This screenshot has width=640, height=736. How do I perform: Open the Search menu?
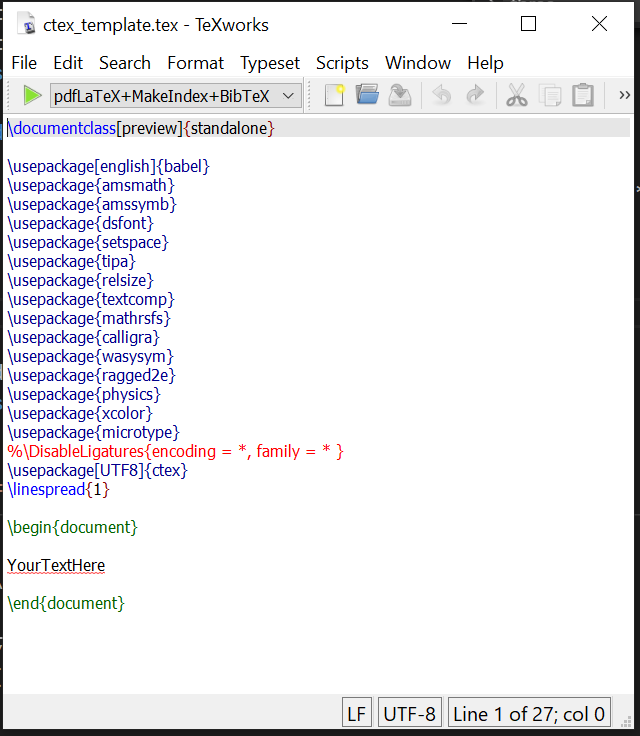pyautogui.click(x=125, y=63)
